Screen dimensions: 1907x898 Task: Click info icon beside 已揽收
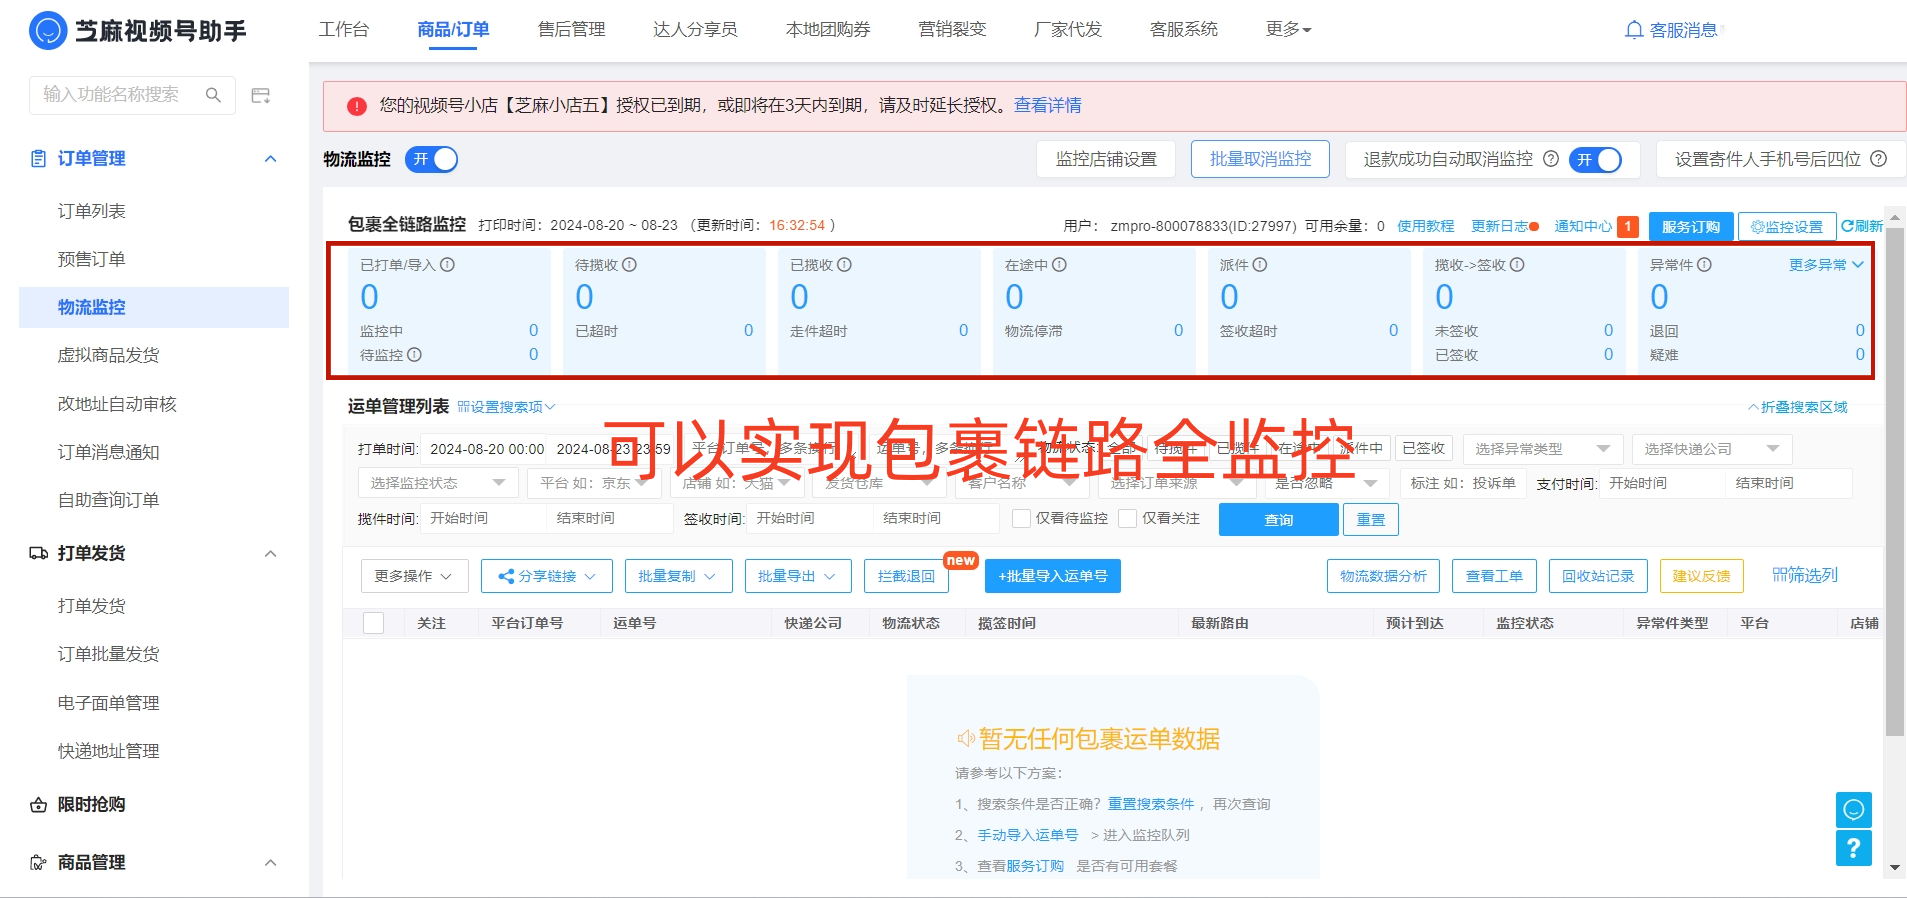[844, 265]
